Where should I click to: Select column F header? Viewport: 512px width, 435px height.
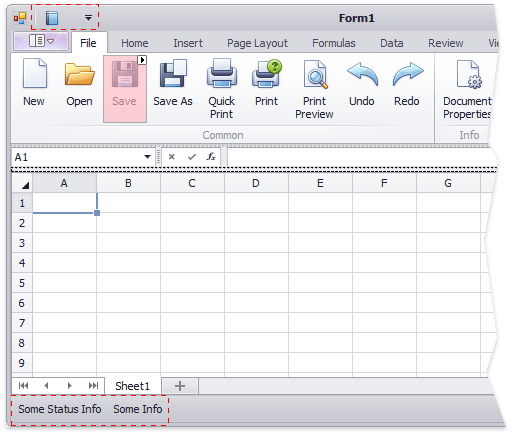[x=384, y=183]
